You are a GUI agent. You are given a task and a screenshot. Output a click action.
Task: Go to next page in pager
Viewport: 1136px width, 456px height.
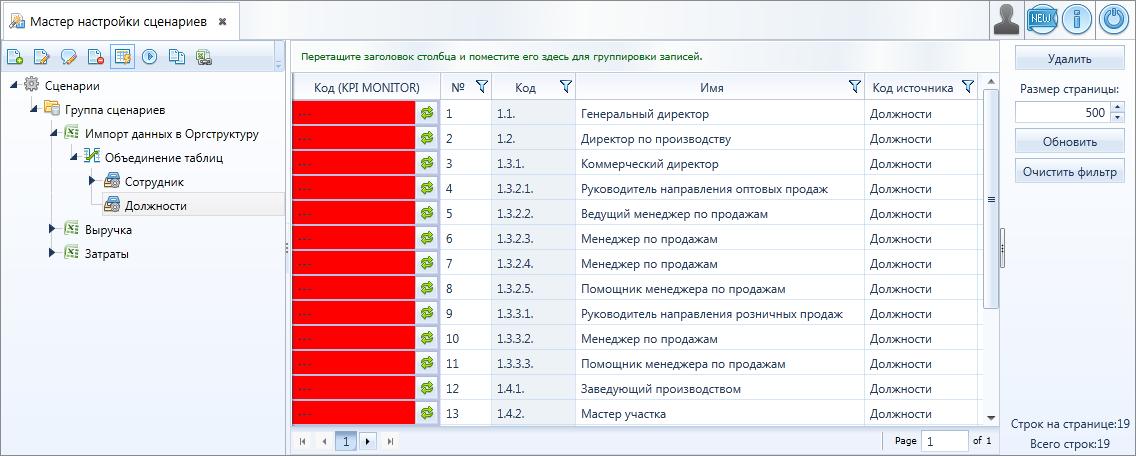click(368, 441)
